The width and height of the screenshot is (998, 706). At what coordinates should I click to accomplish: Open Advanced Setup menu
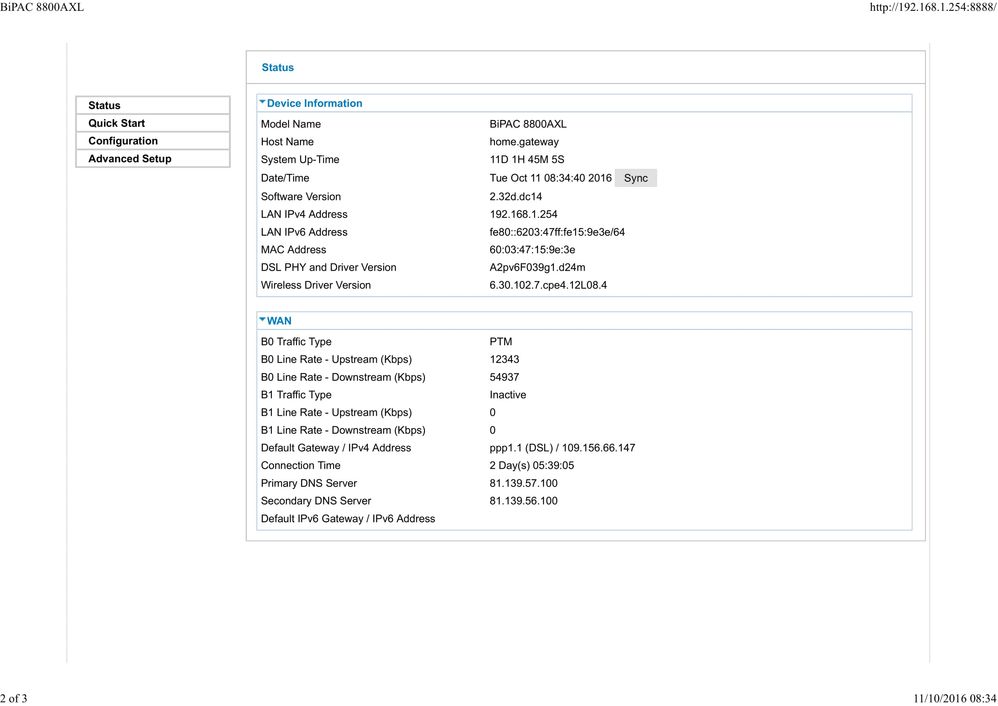point(153,159)
